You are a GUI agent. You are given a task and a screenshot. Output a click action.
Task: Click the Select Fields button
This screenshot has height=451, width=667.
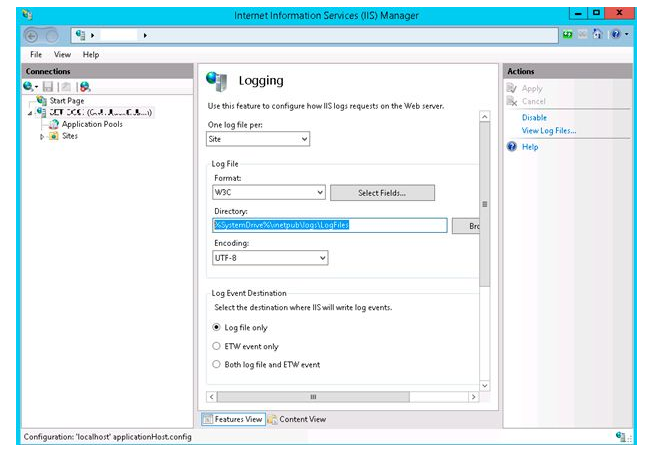tap(382, 193)
